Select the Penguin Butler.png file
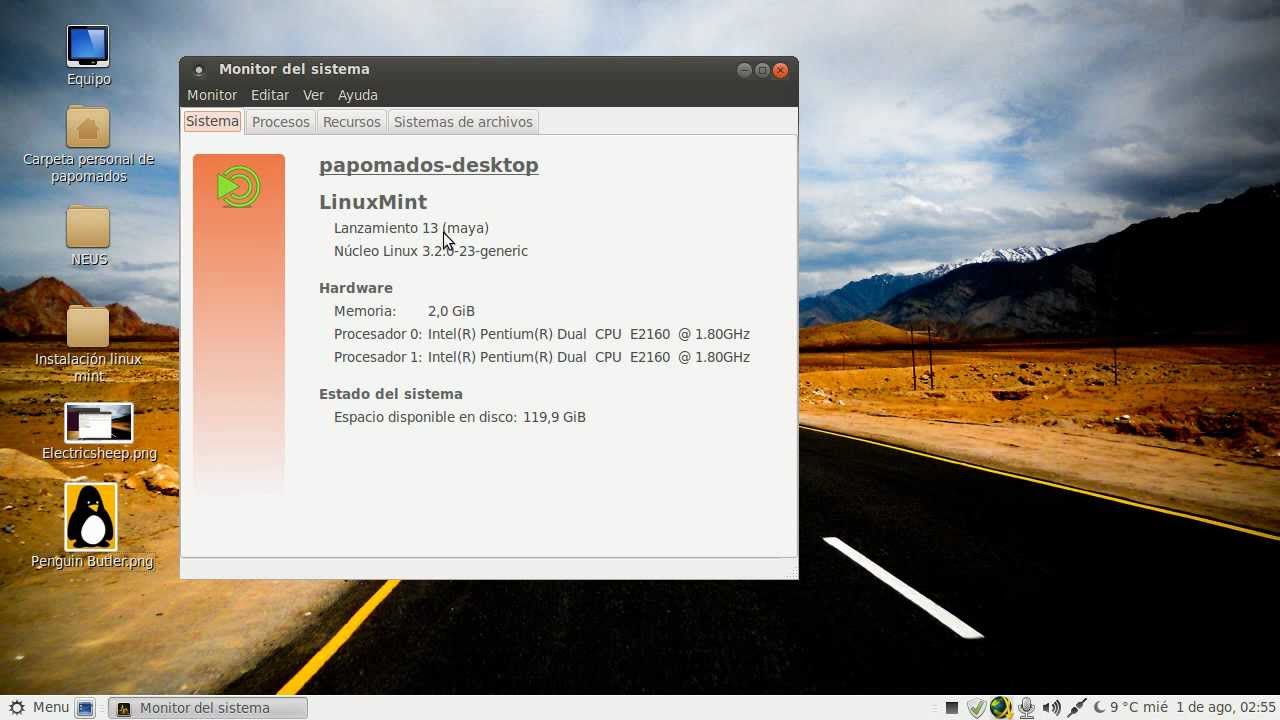 tap(91, 517)
